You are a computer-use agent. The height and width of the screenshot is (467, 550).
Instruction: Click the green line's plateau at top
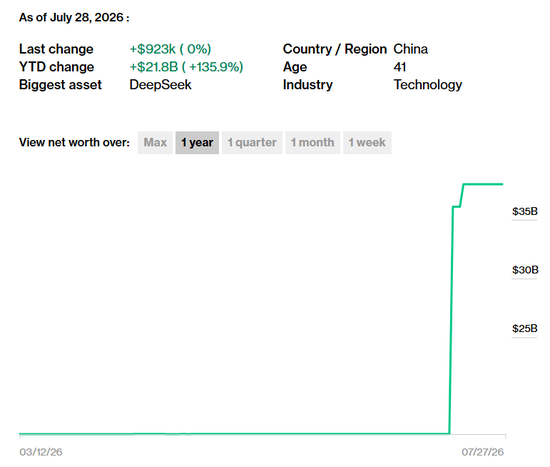coord(483,184)
